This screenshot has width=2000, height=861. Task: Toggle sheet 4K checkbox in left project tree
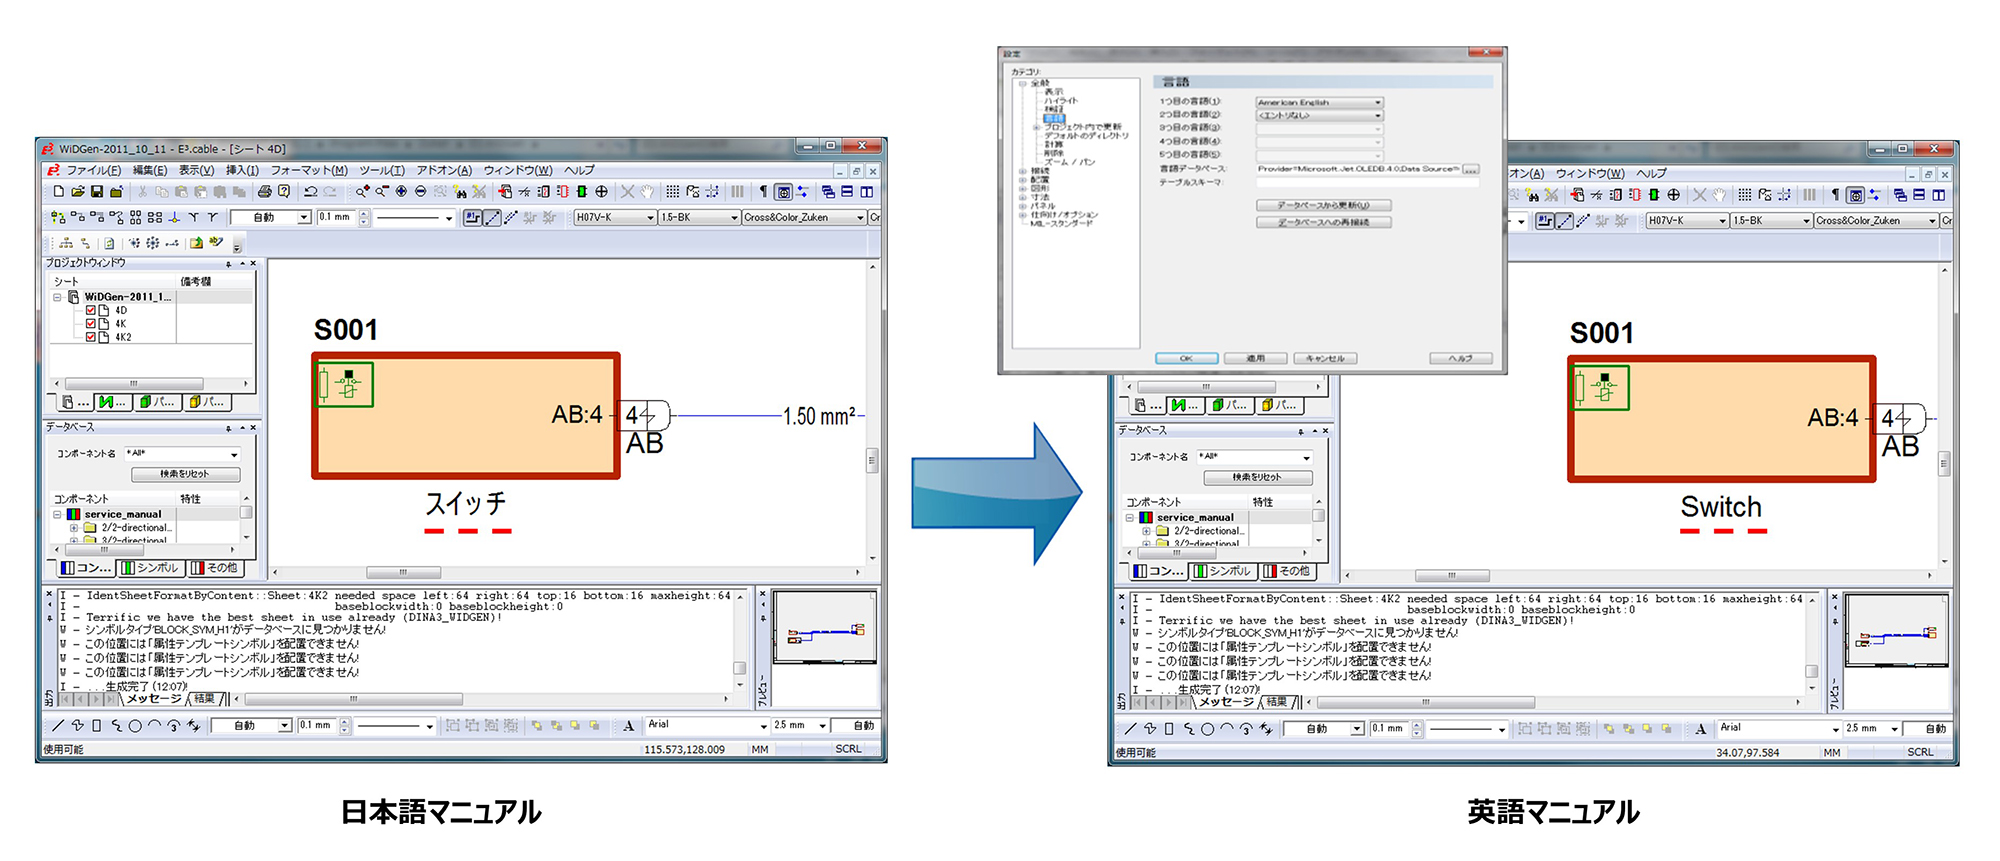point(91,324)
